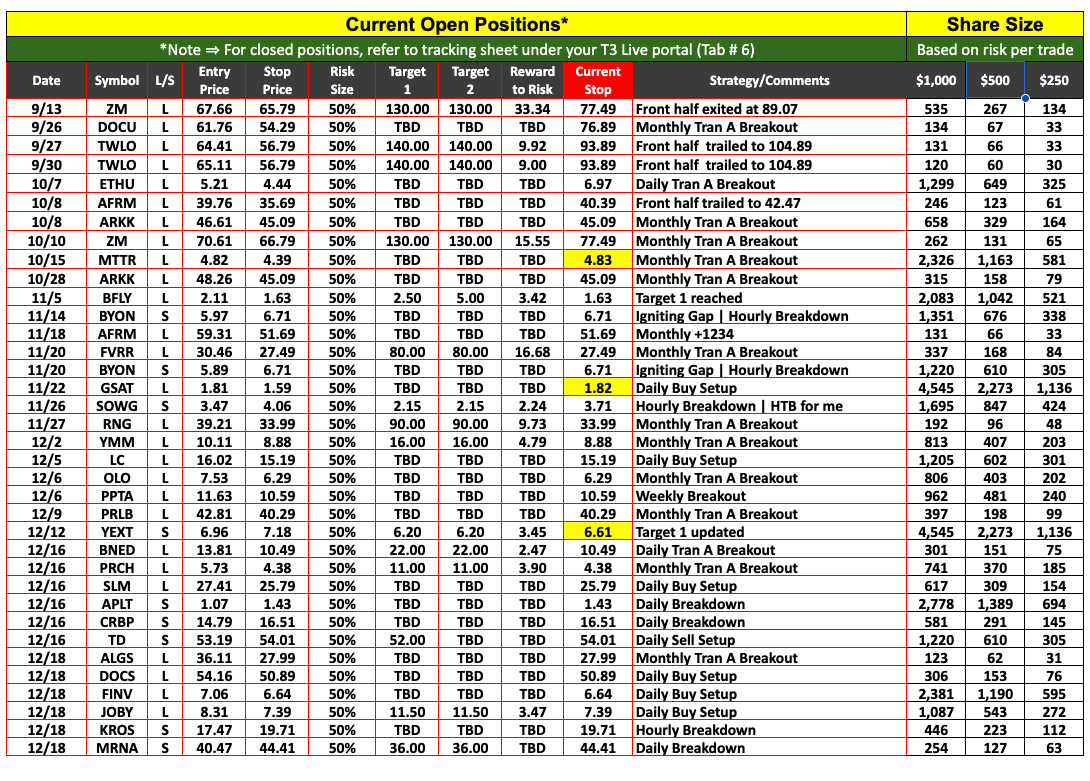Click the green closed positions note row
Screen dimensions: 1090x781
click(x=455, y=50)
